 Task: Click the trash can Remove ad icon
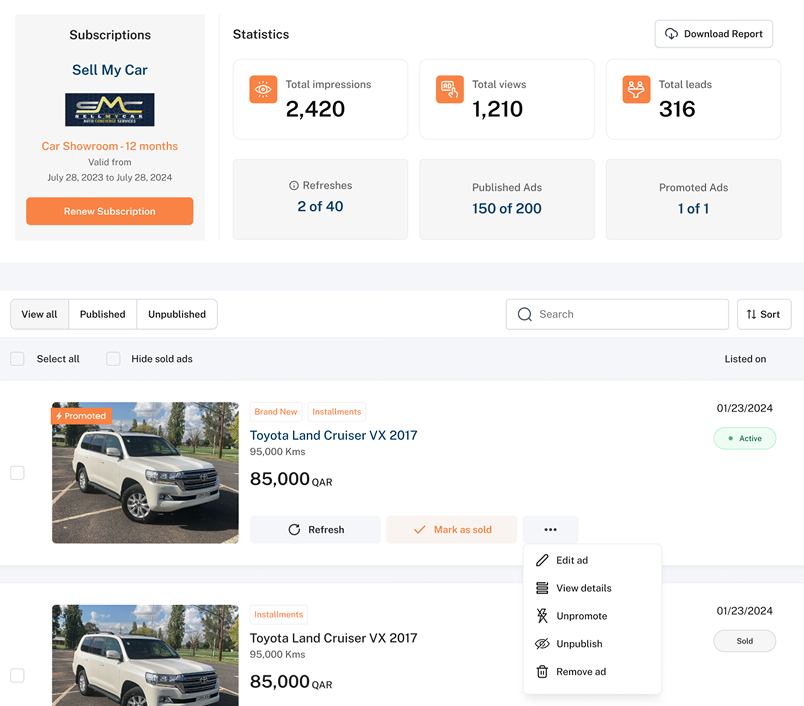click(x=542, y=672)
